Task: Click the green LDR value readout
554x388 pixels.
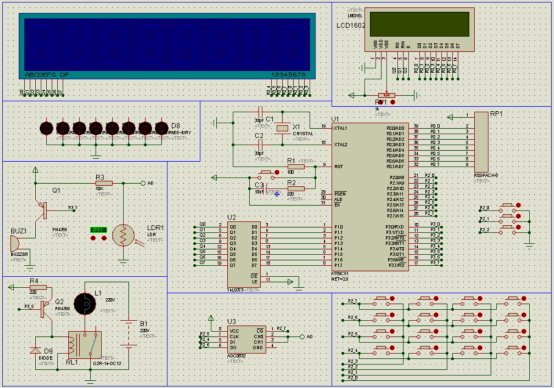Action: click(x=99, y=230)
